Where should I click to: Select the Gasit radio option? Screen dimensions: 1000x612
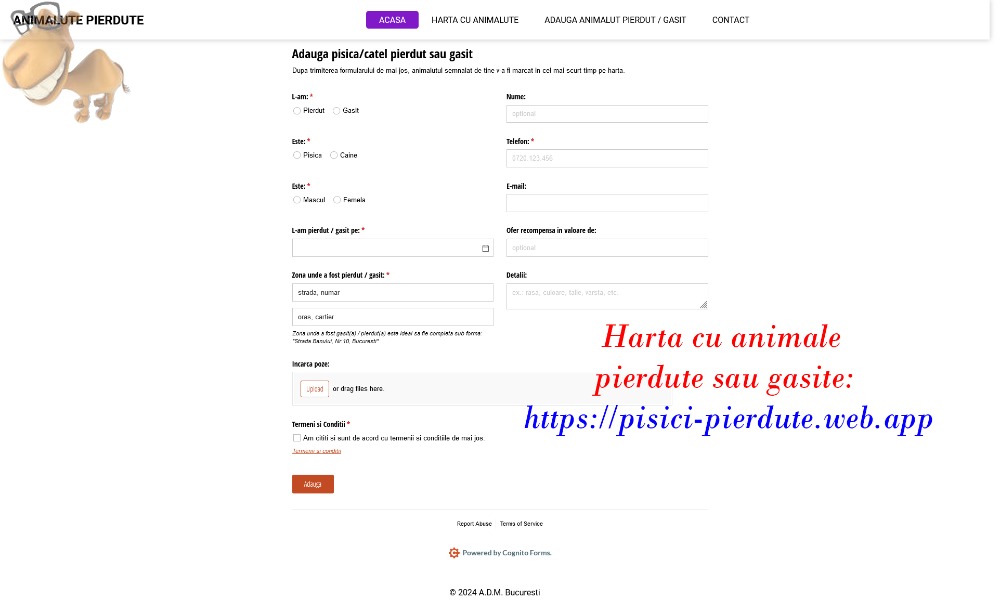[x=337, y=111]
